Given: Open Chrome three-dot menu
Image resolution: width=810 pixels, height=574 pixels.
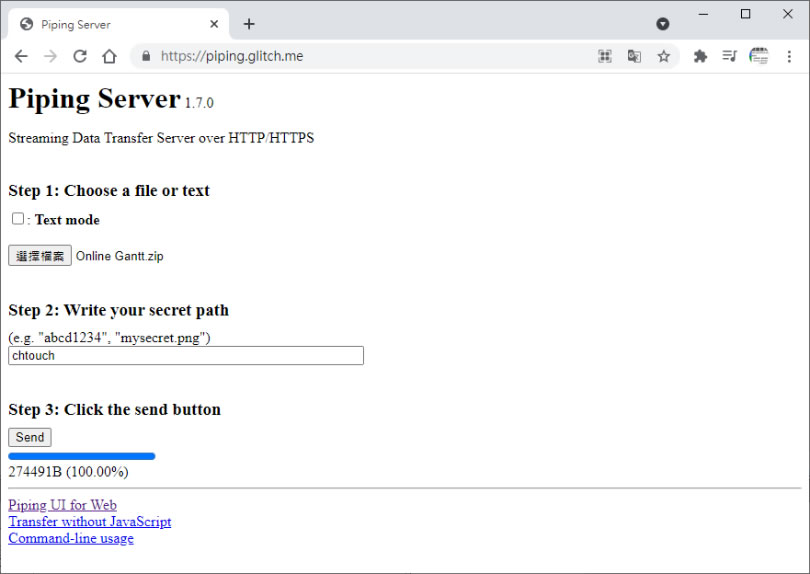Looking at the screenshot, I should 789,56.
